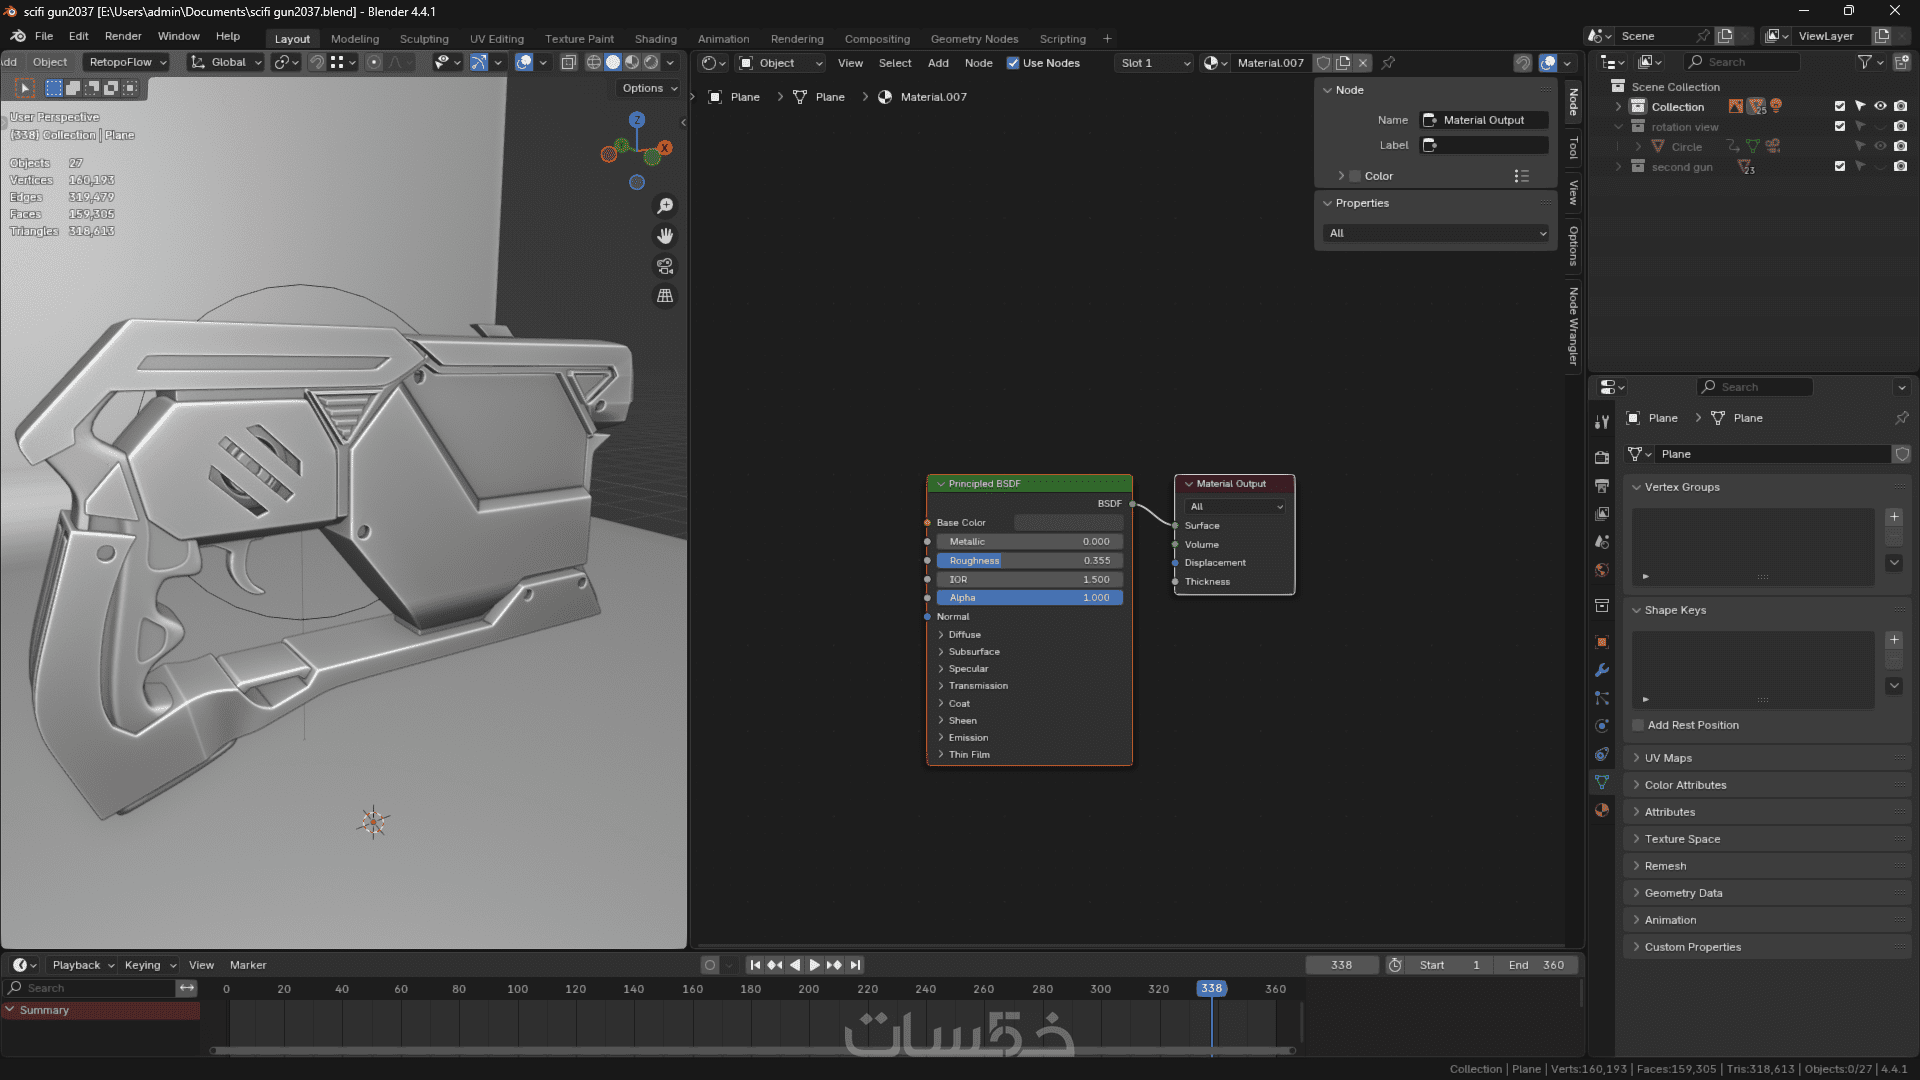
Task: Expand the UV Maps panel
Action: coord(1668,758)
